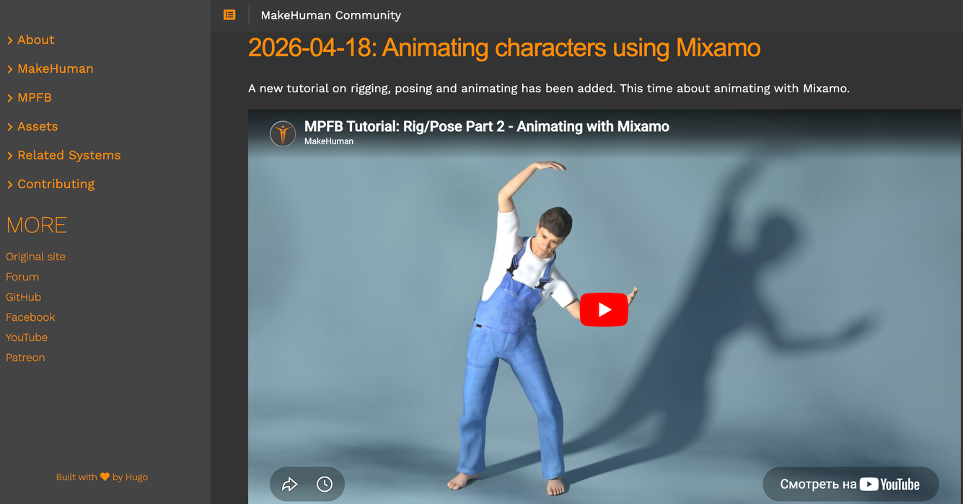
Task: Expand the About section chevron
Action: (x=10, y=41)
